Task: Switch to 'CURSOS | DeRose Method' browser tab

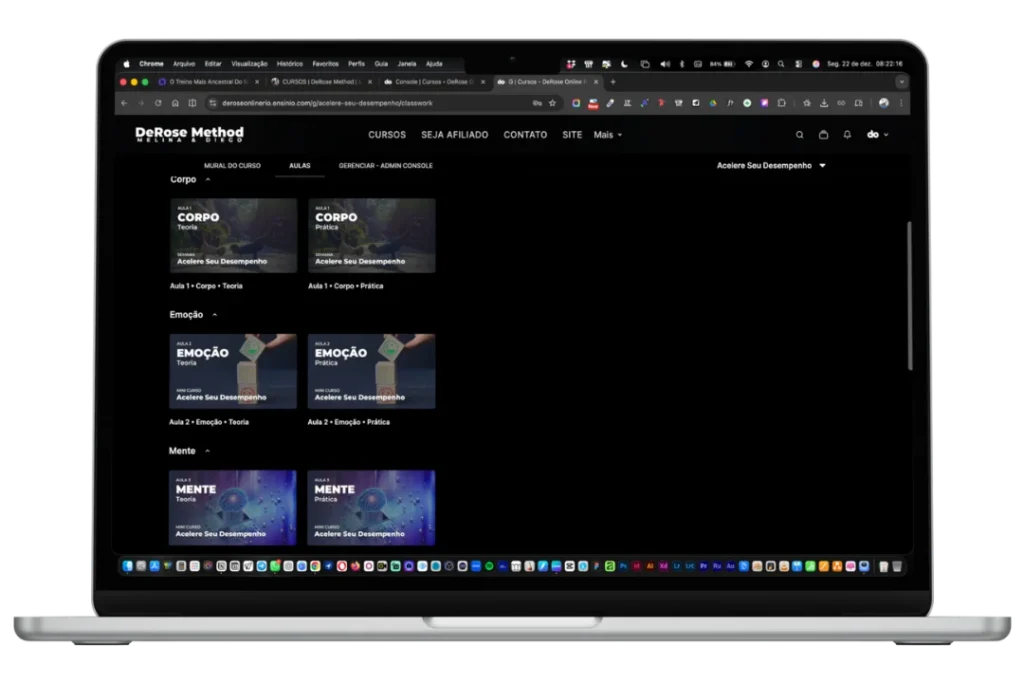Action: (320, 82)
